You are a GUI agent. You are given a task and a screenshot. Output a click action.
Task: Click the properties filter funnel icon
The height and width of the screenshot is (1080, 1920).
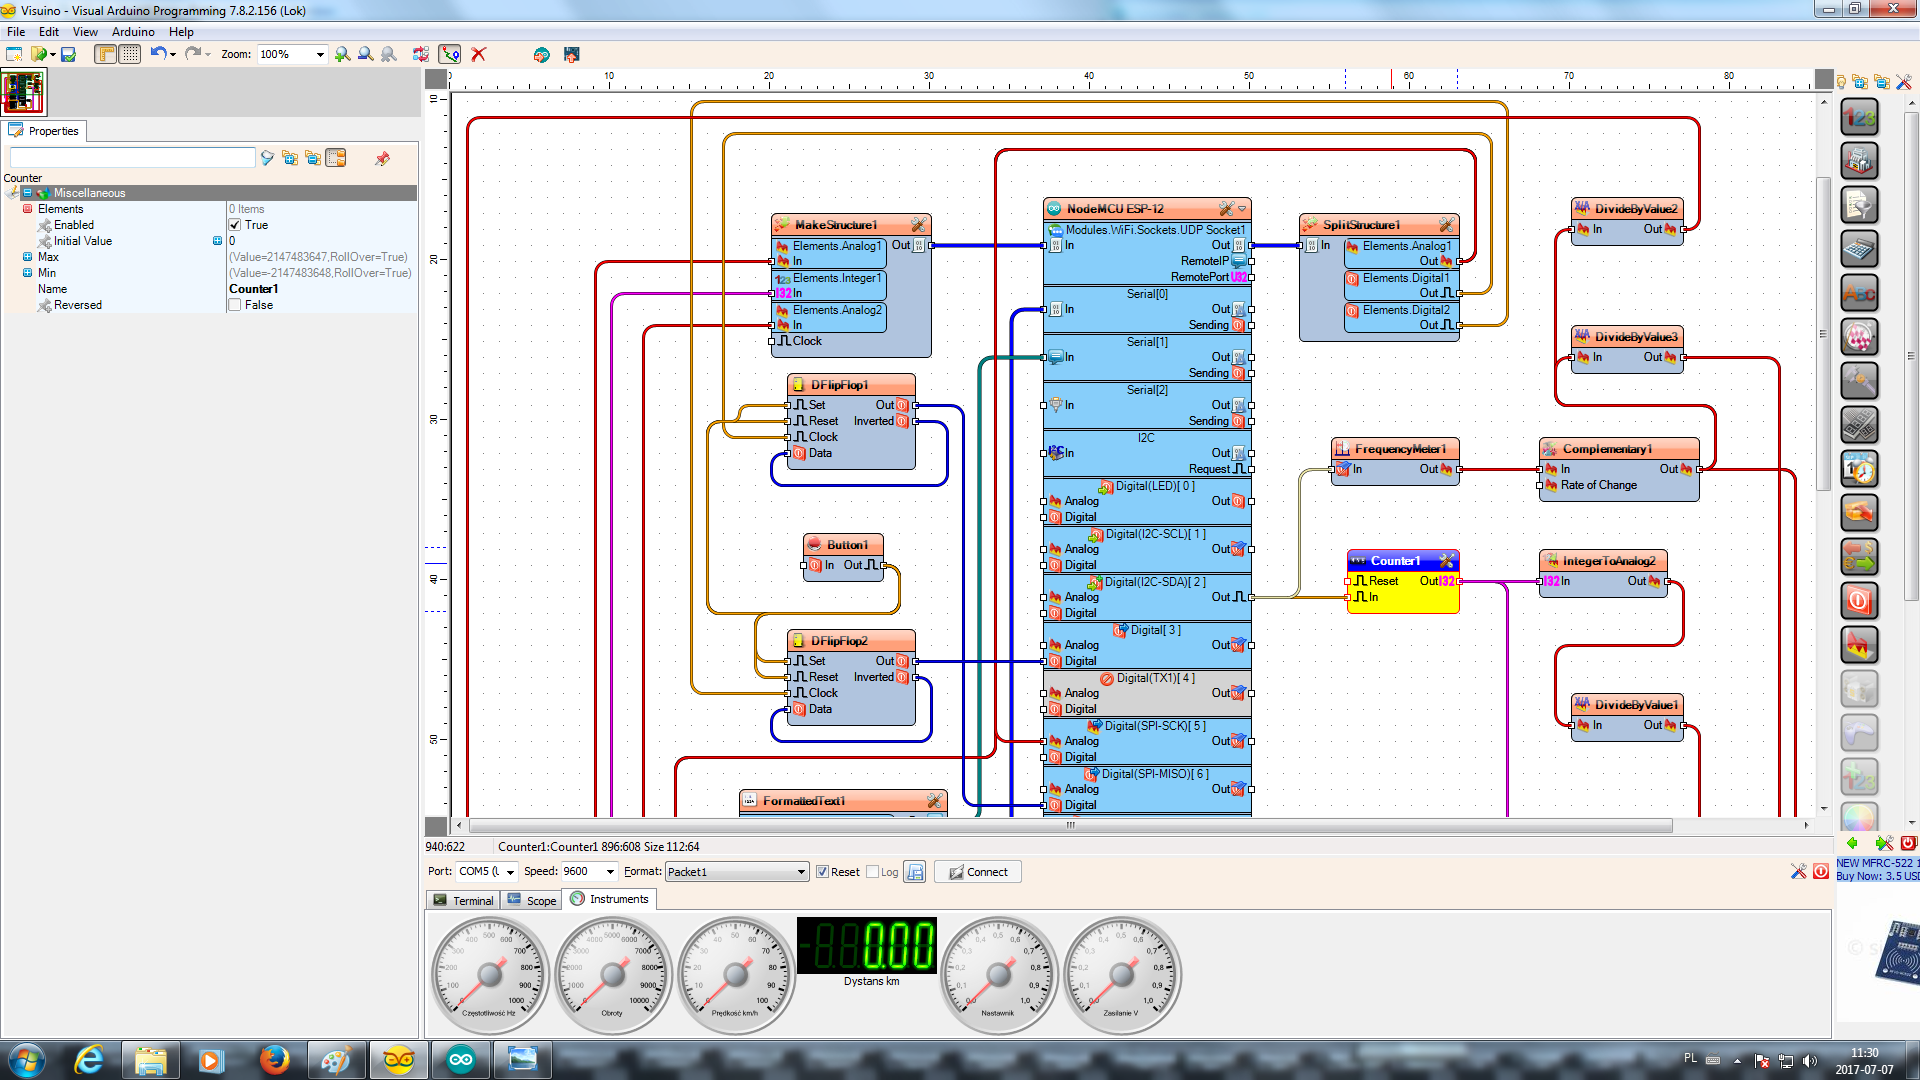(x=267, y=158)
